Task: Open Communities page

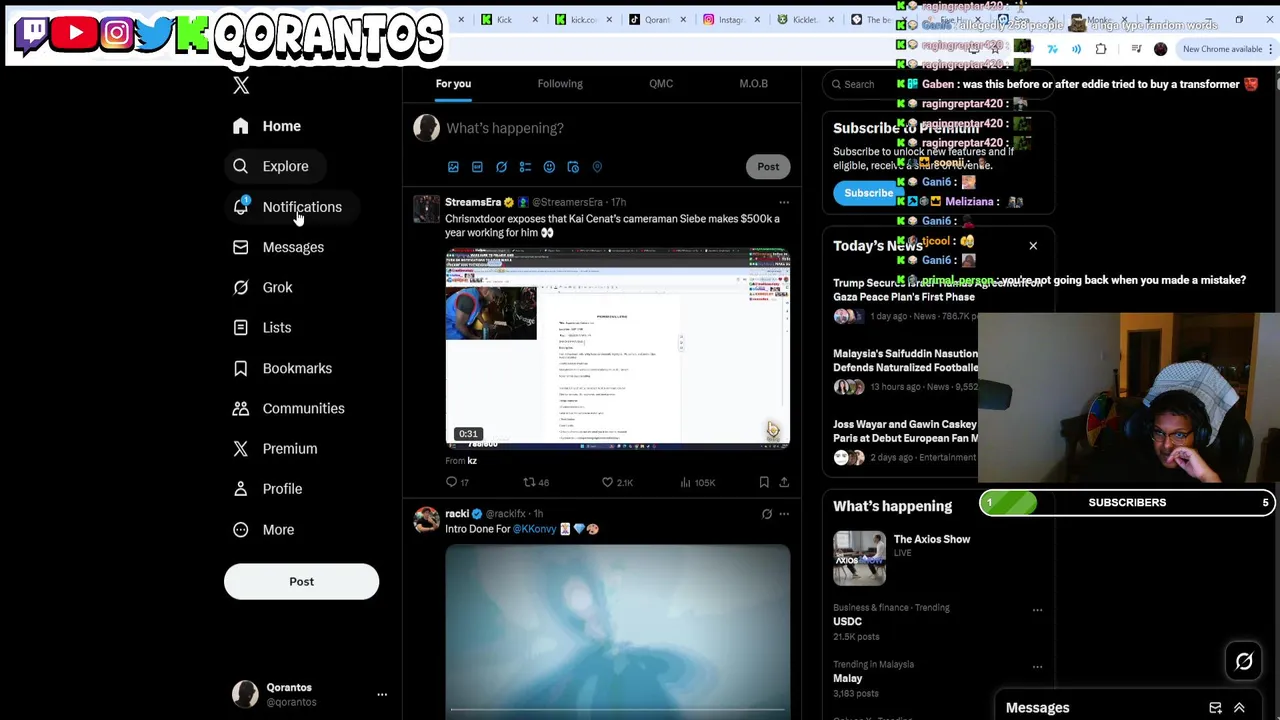Action: click(288, 408)
